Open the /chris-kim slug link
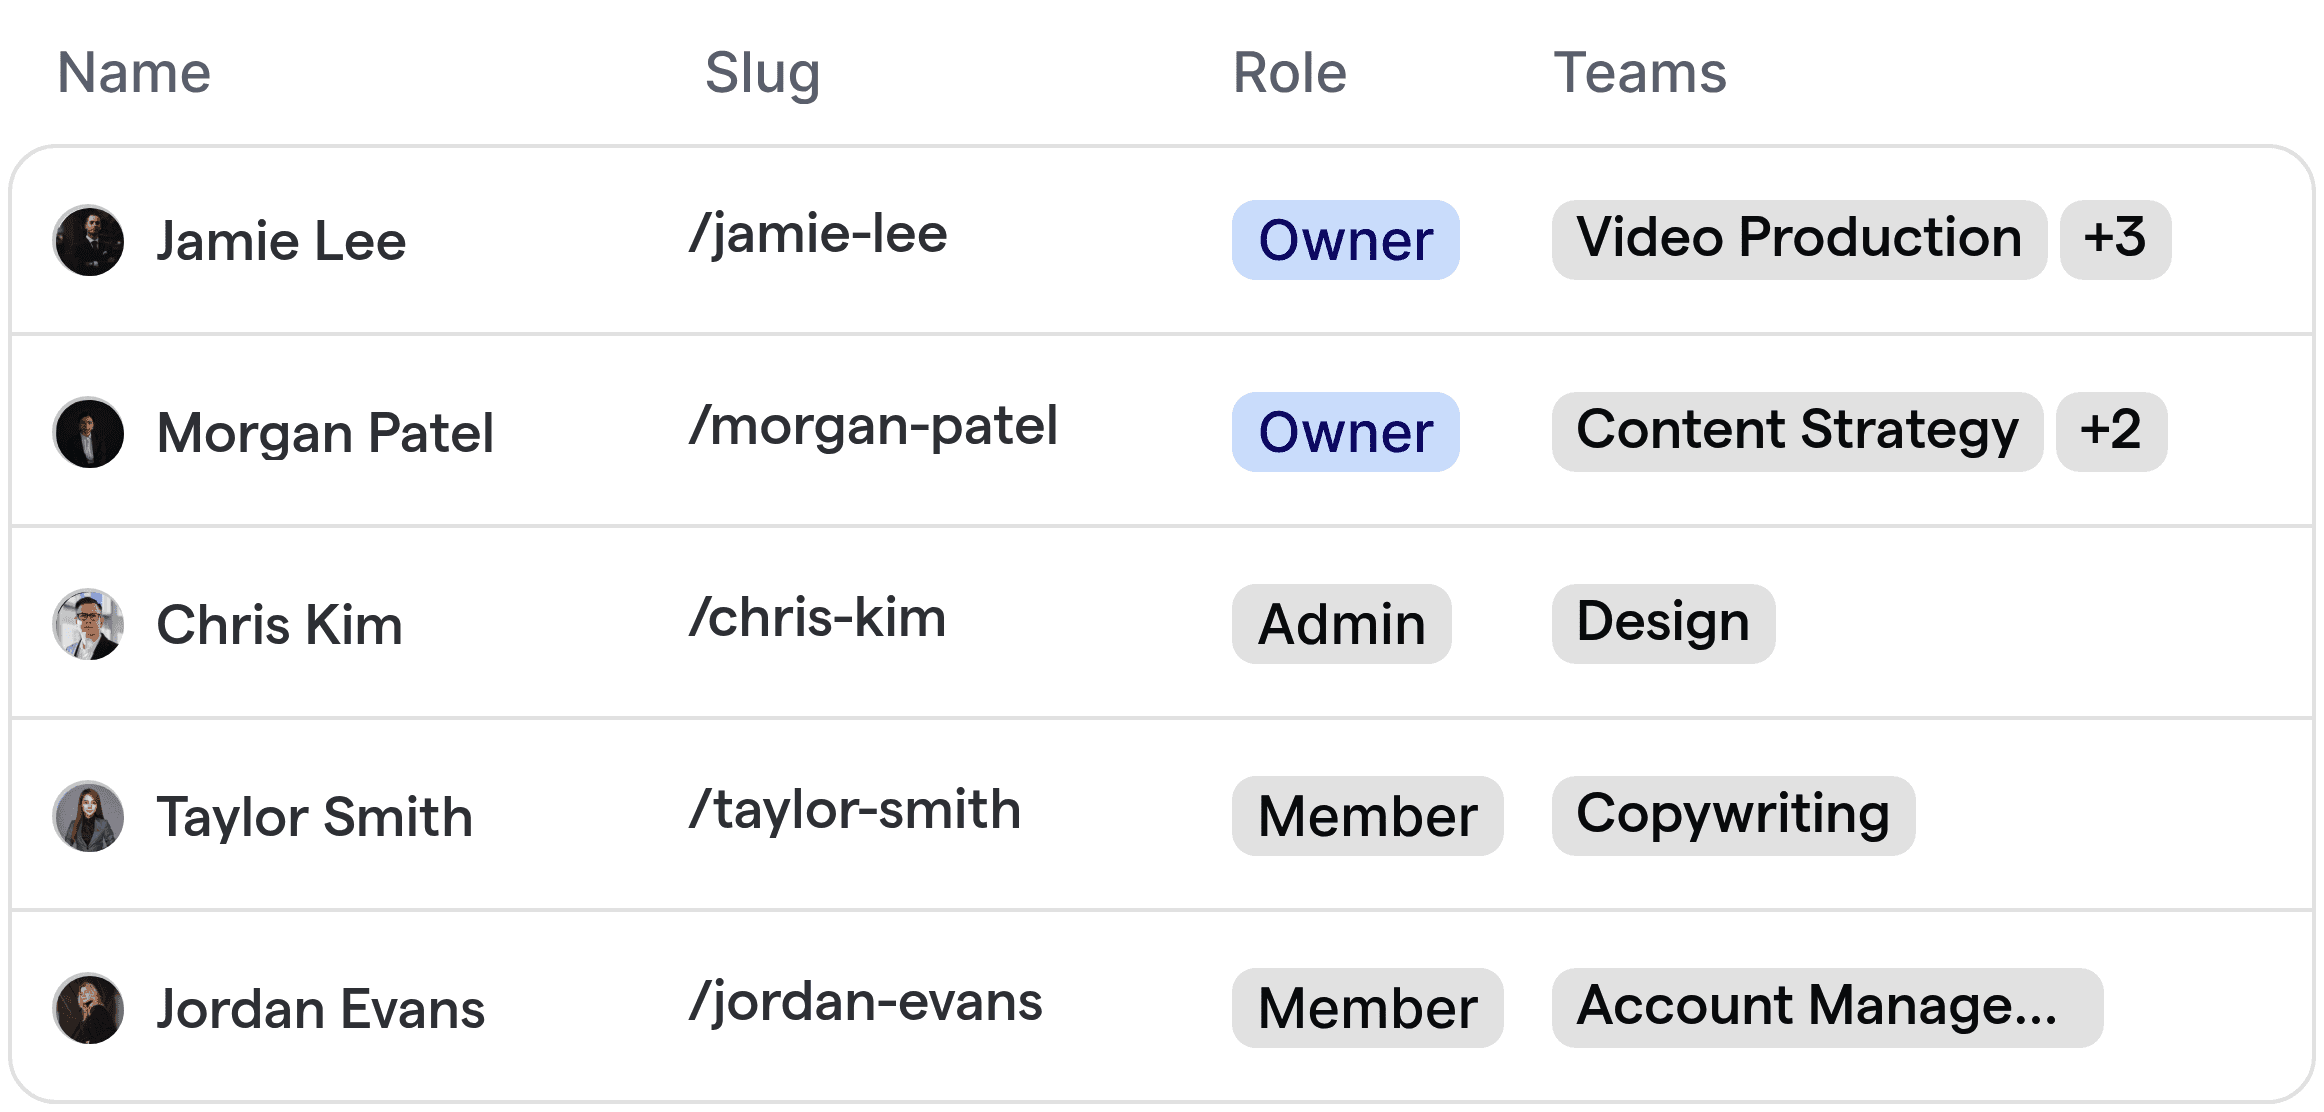The width and height of the screenshot is (2324, 1112). pyautogui.click(x=817, y=618)
